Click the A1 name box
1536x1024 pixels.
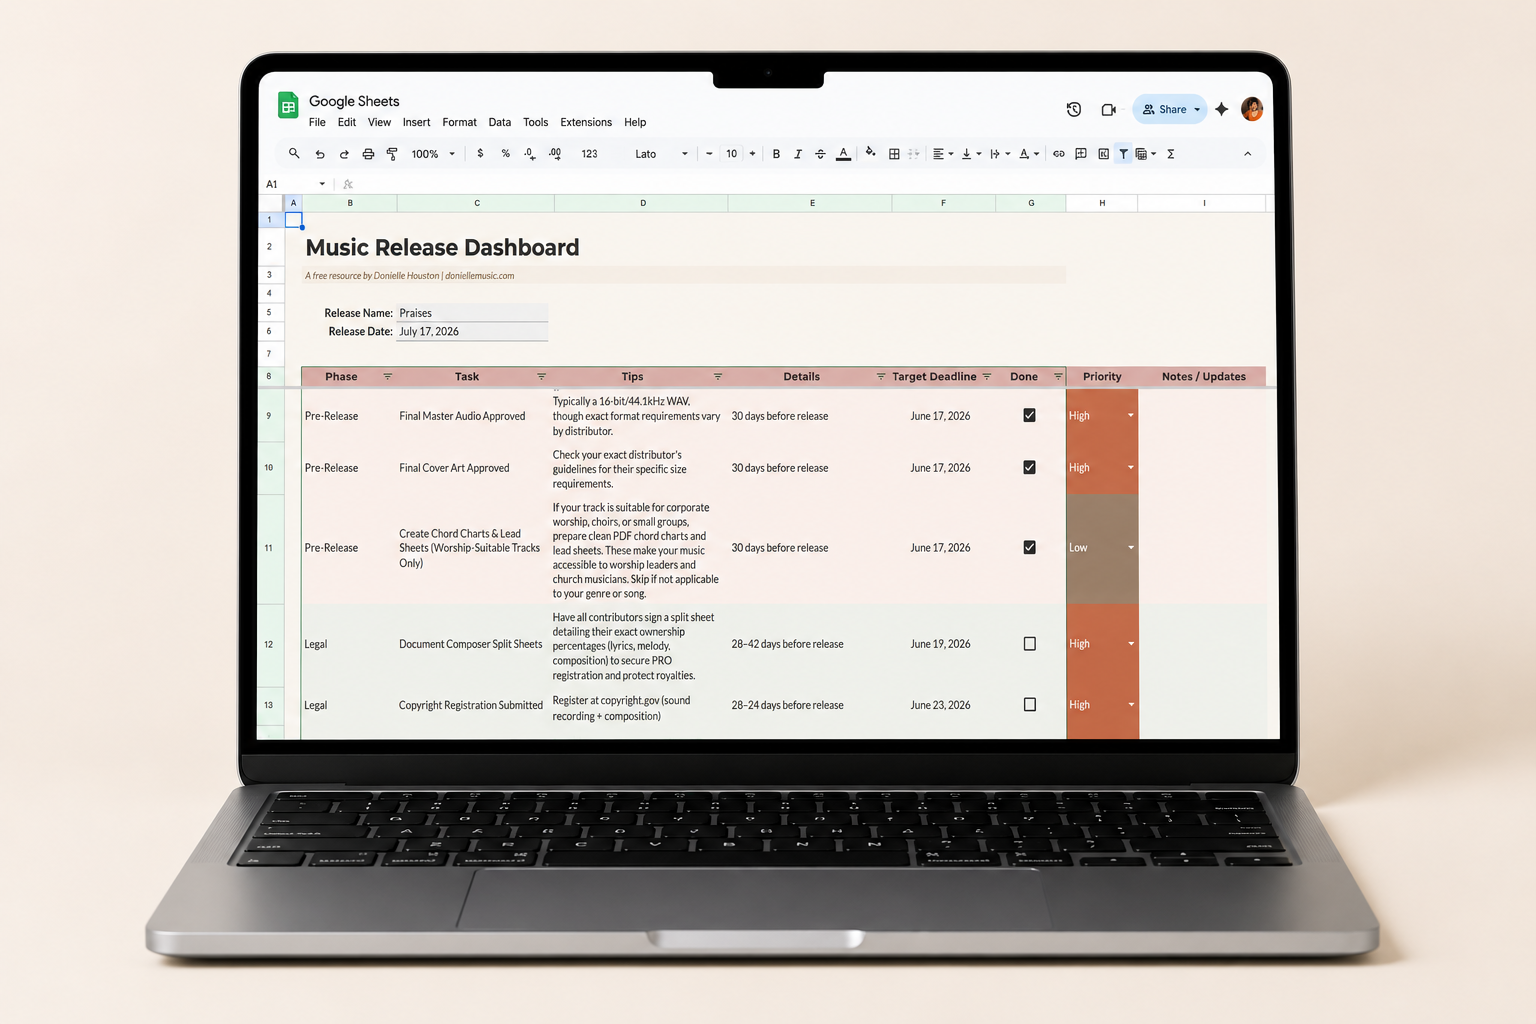[x=295, y=184]
